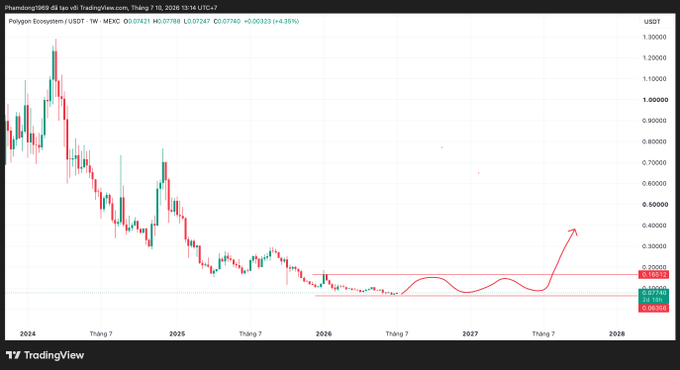
Task: Click the 1.10000 price axis label
Action: (654, 79)
